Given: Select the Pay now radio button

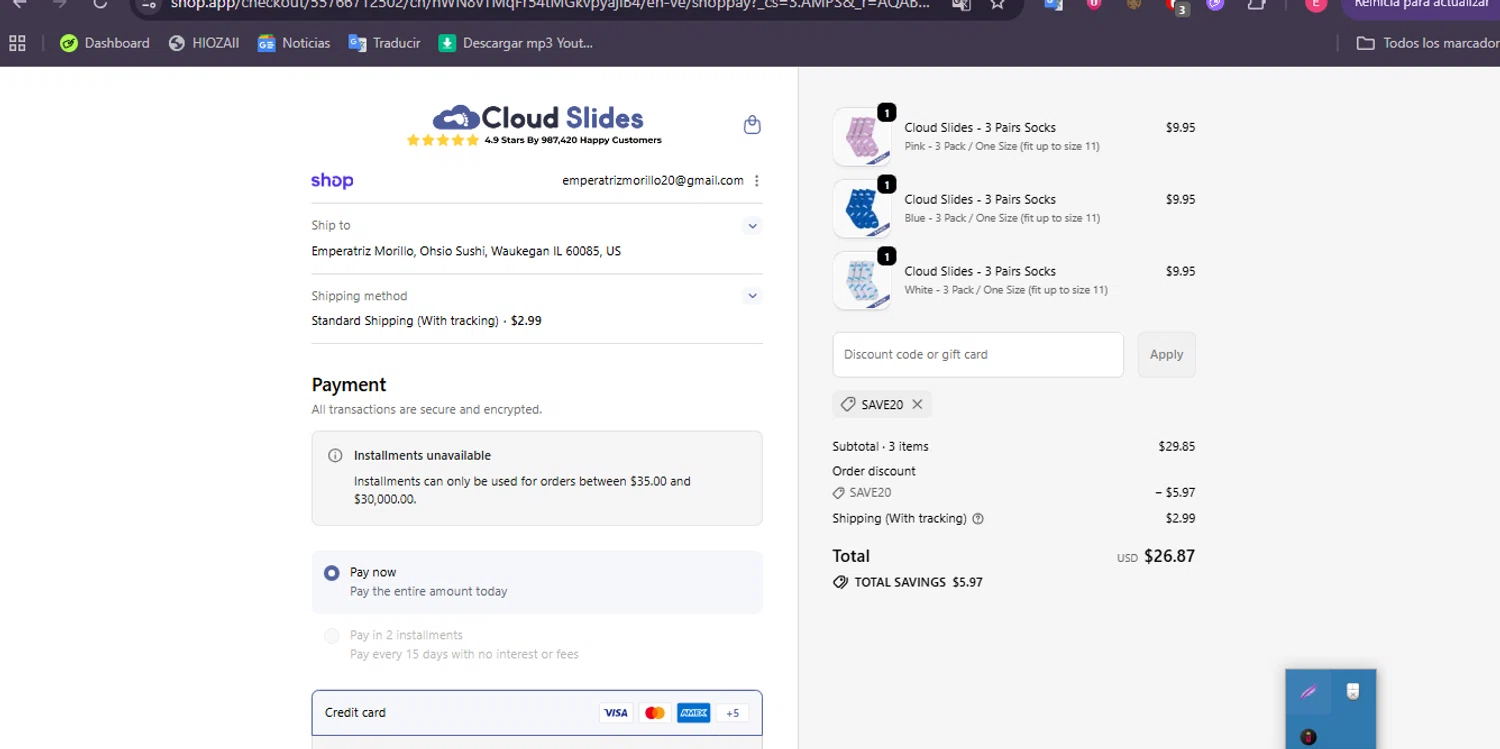Looking at the screenshot, I should click(x=331, y=573).
